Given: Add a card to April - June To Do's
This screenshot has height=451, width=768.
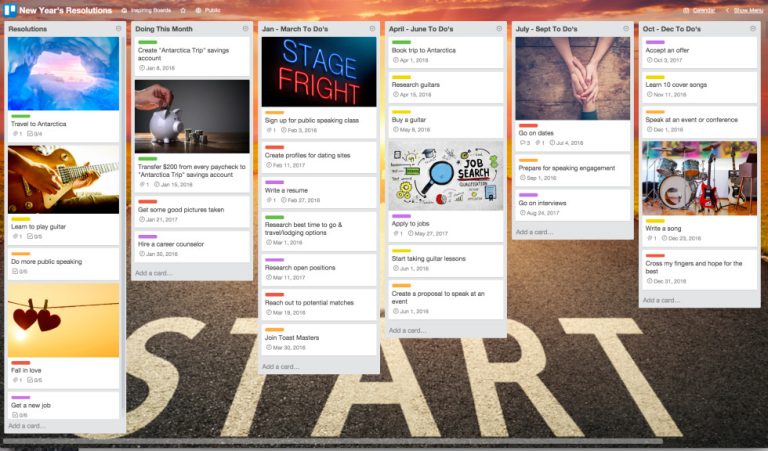Looking at the screenshot, I should coord(407,331).
